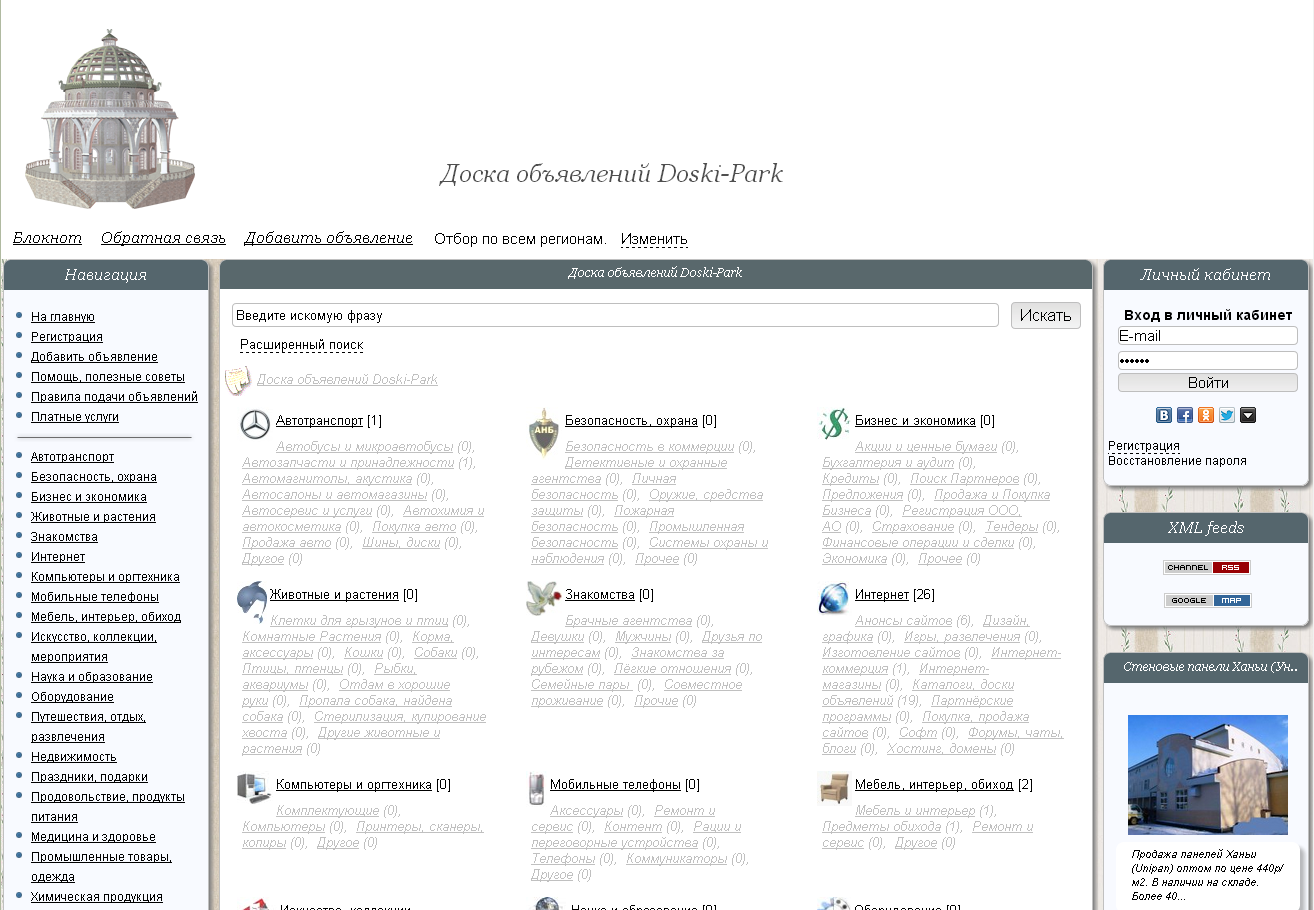1314x910 pixels.
Task: Open Оборудование in the sidebar navigation
Action: [72, 697]
